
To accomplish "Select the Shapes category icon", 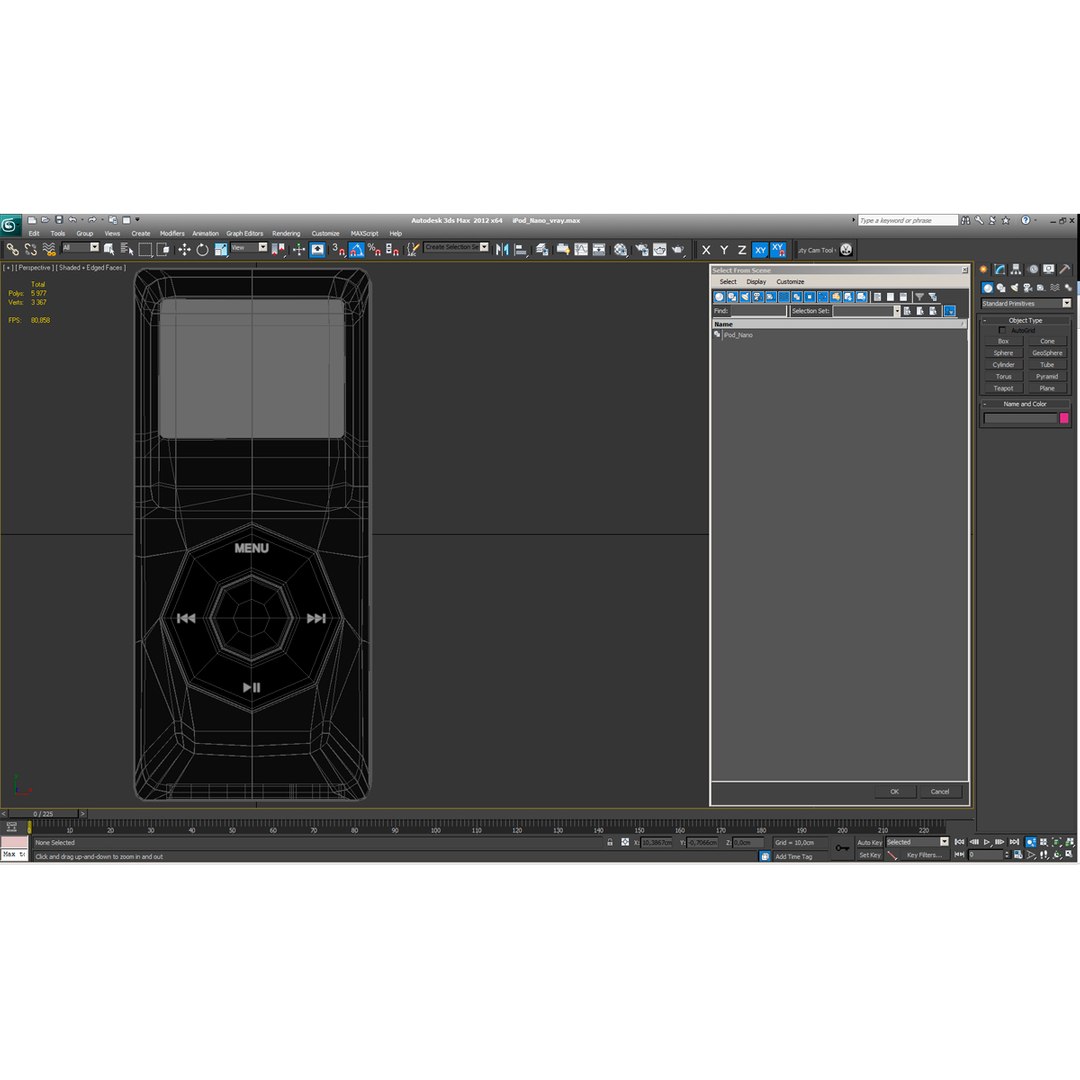I will (1001, 288).
